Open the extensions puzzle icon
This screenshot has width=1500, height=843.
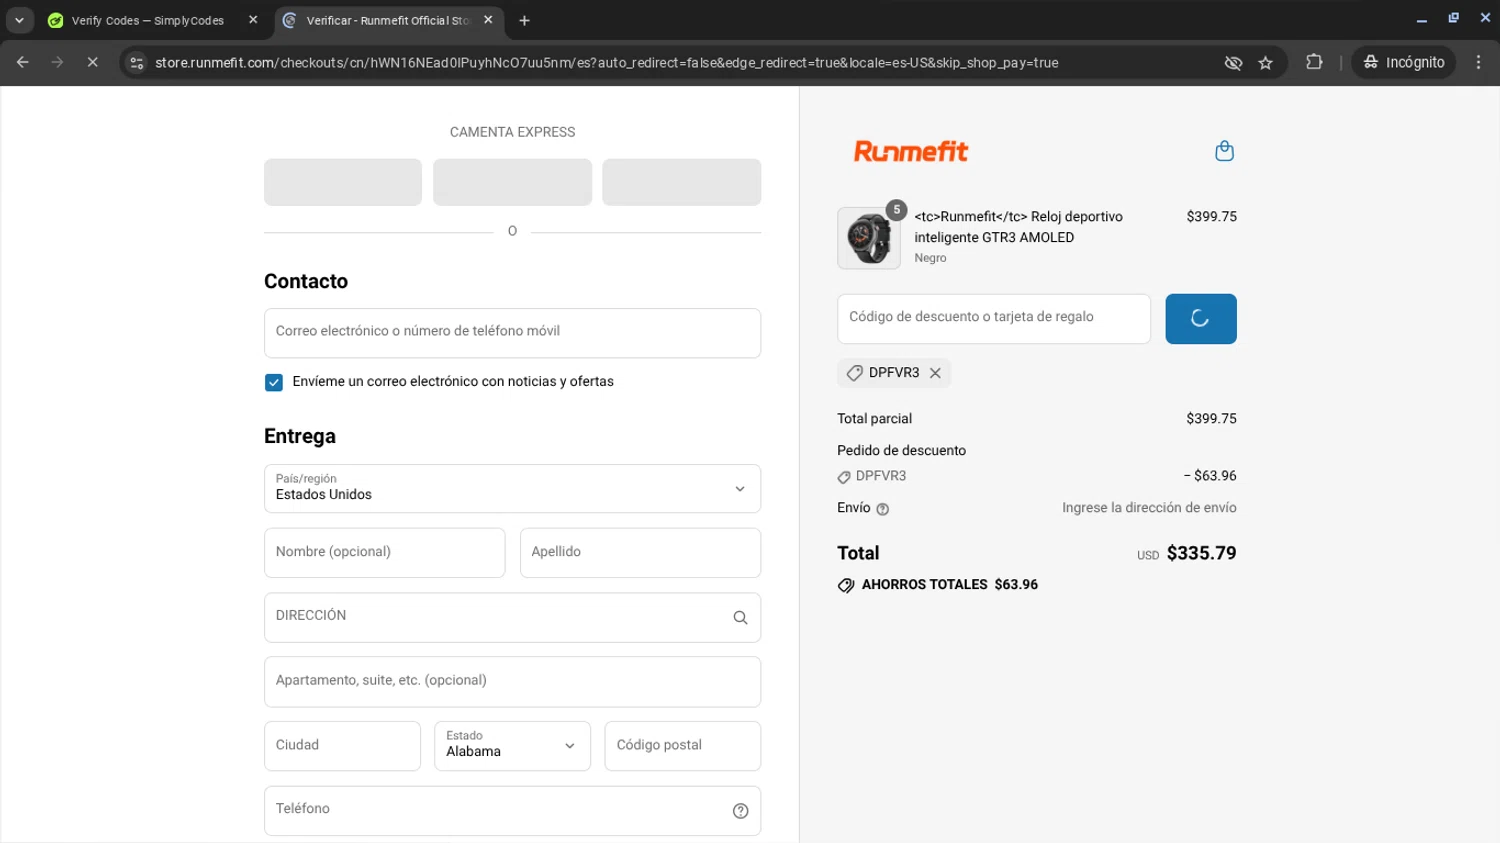[x=1314, y=62]
